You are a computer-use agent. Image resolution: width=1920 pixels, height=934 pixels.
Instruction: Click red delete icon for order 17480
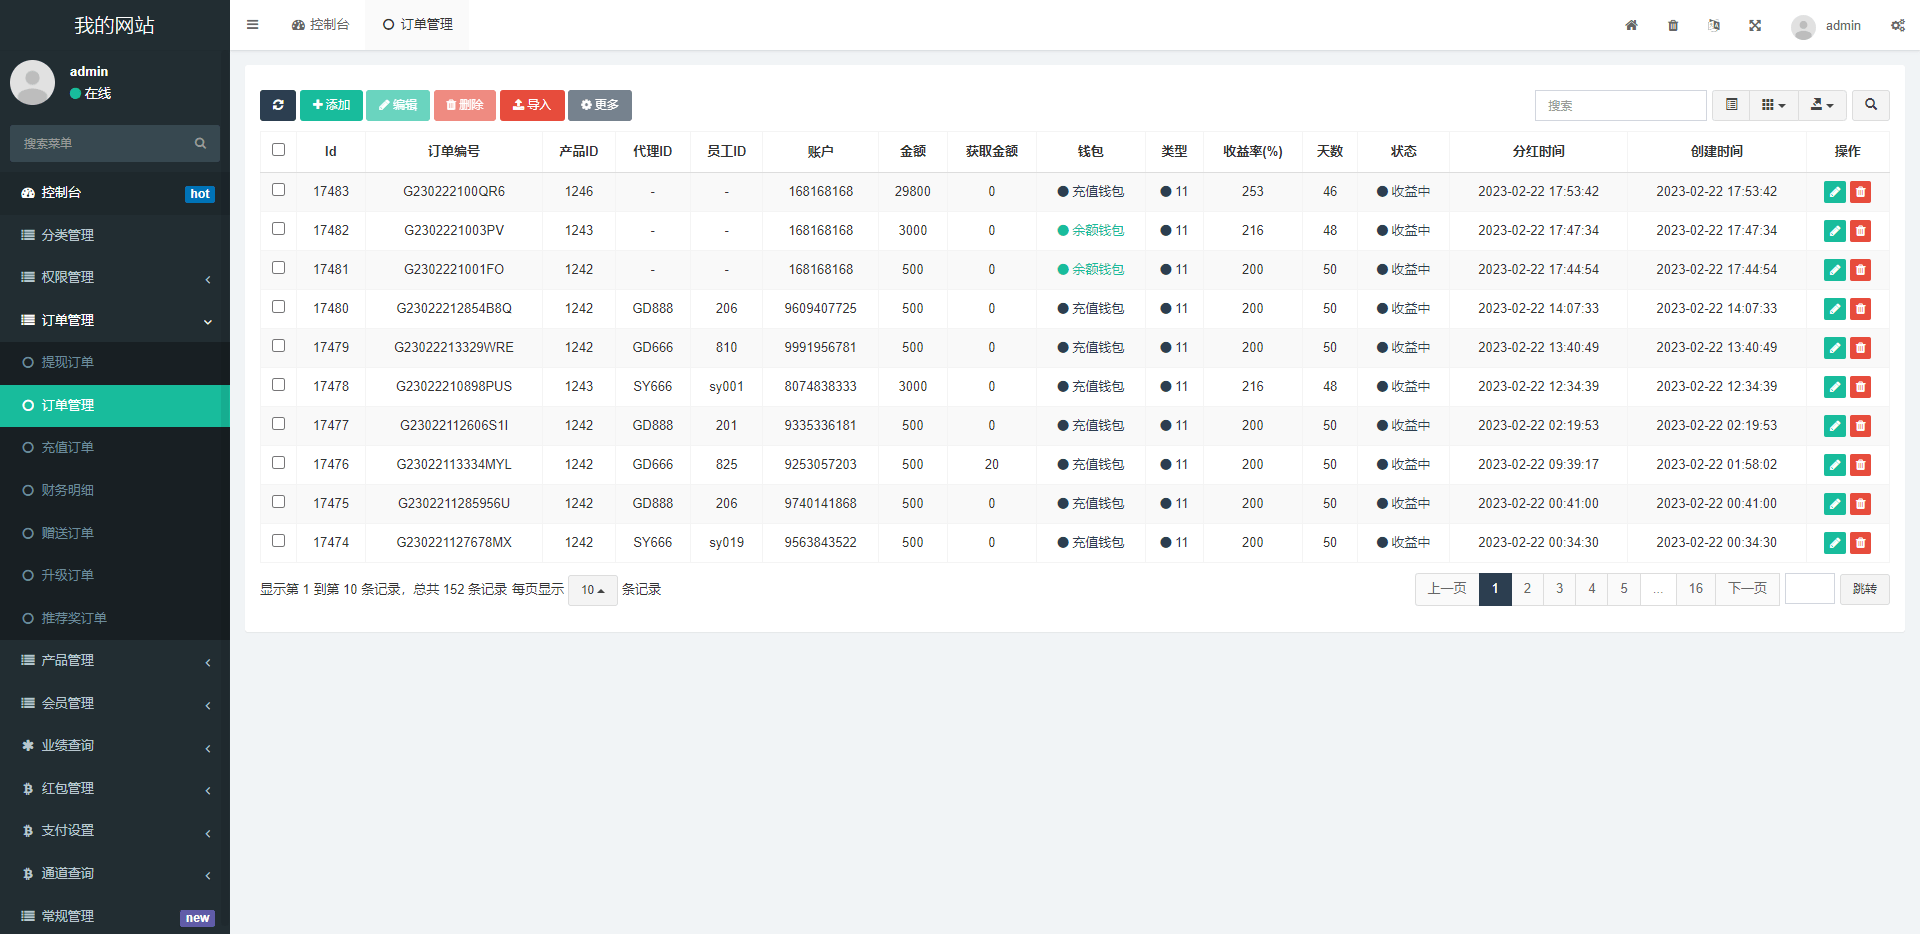click(1860, 309)
